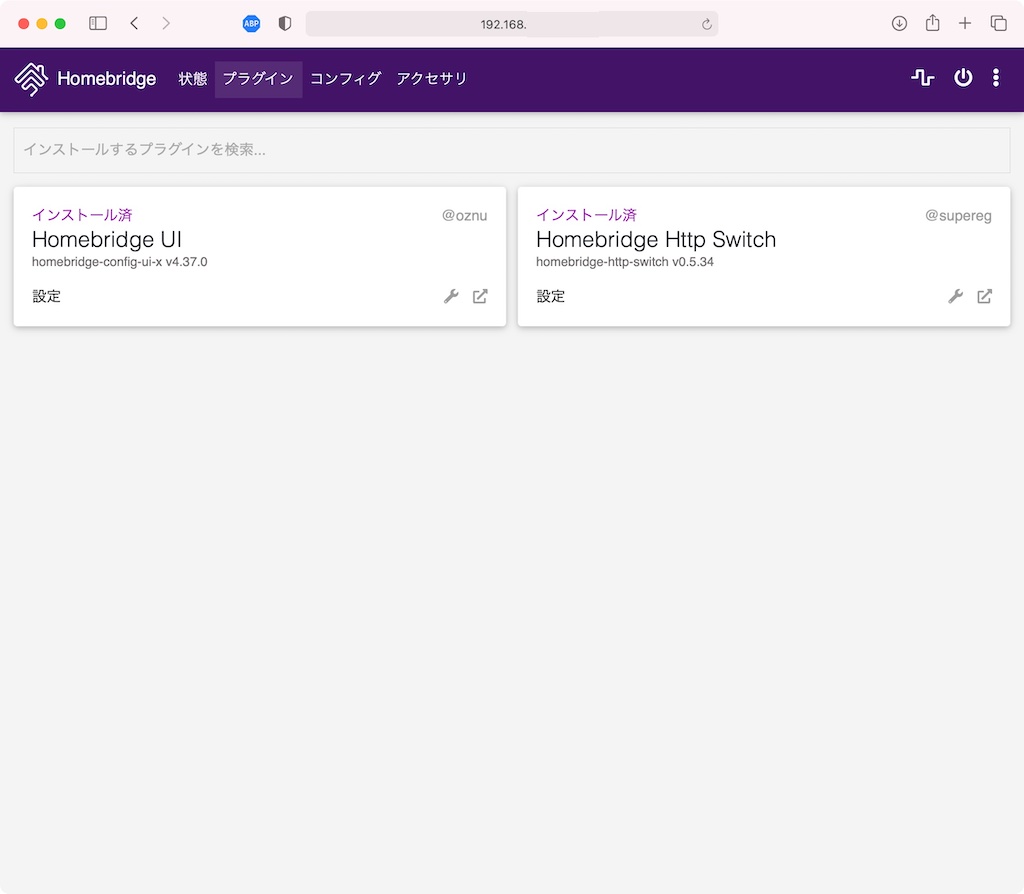Image resolution: width=1024 pixels, height=894 pixels.
Task: Focus the plugin search field
Action: 512,150
